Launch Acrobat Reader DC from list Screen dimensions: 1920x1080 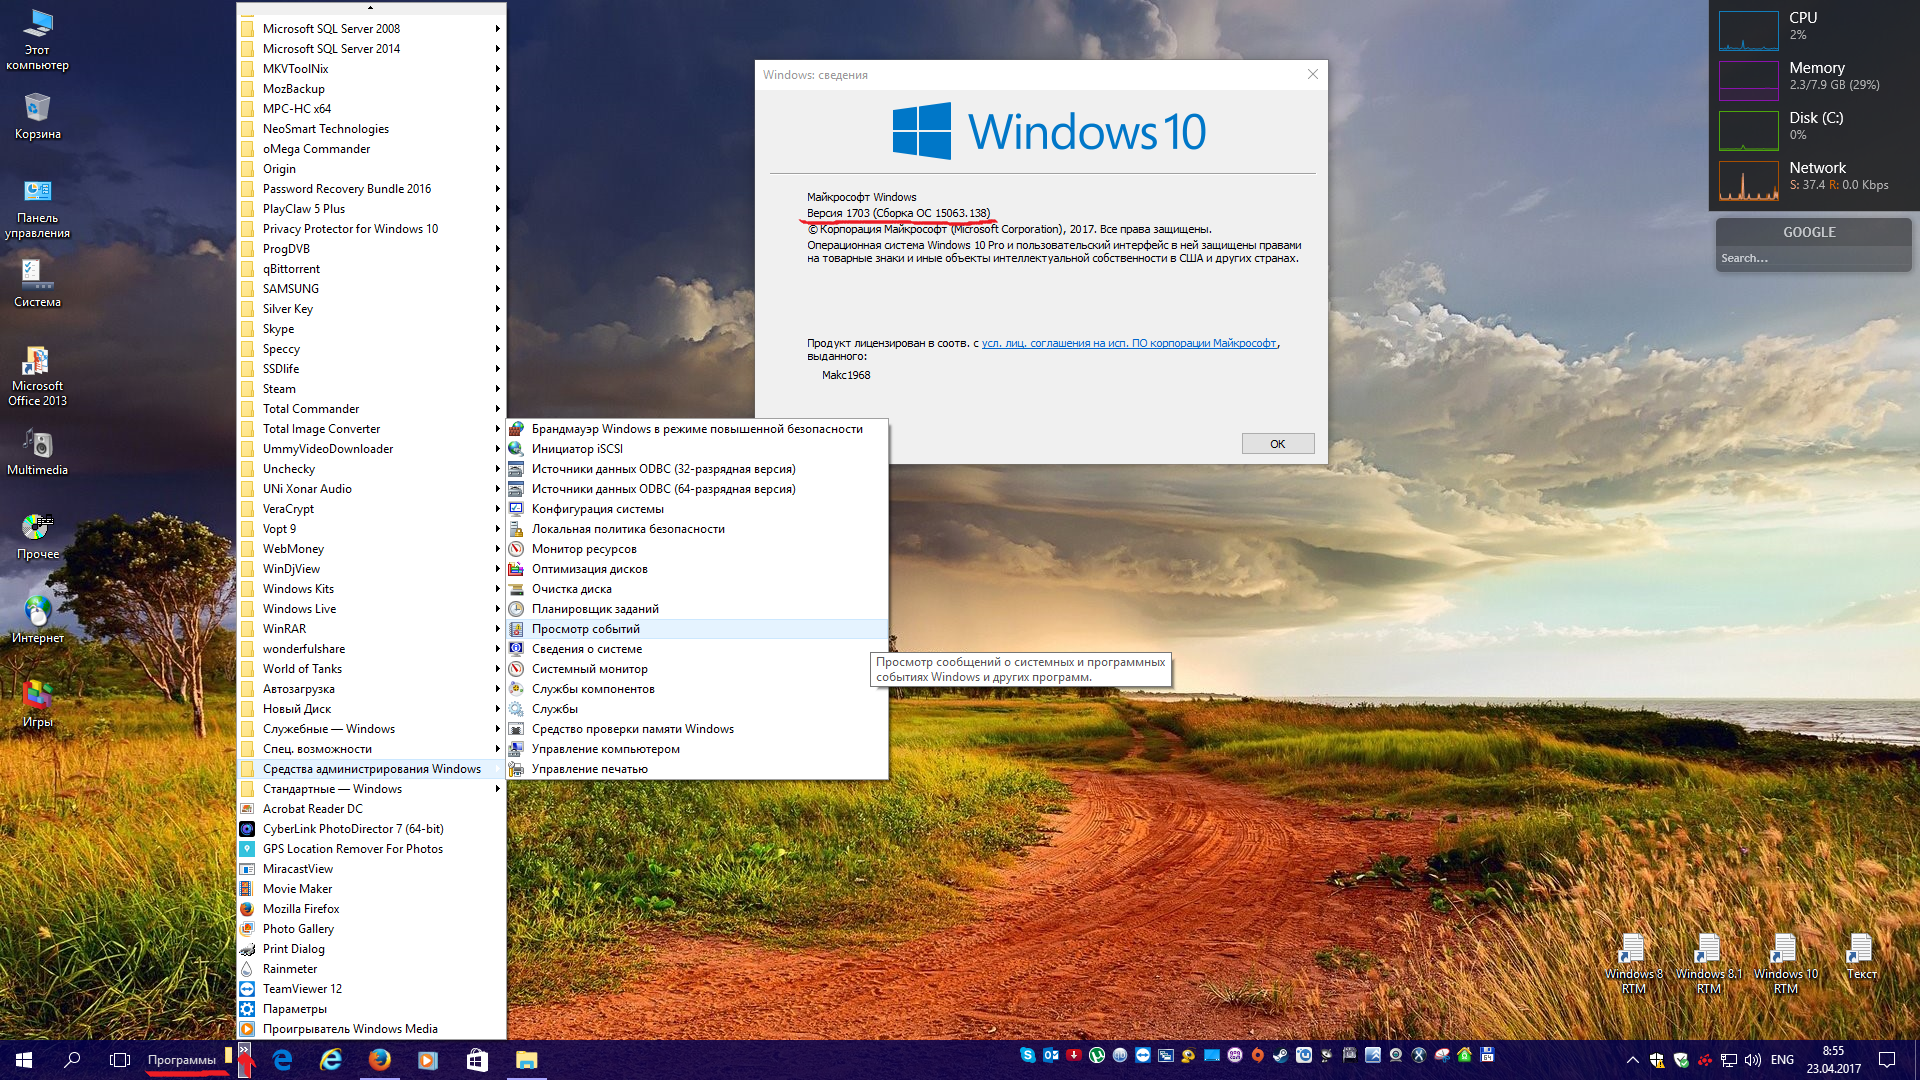(371, 809)
